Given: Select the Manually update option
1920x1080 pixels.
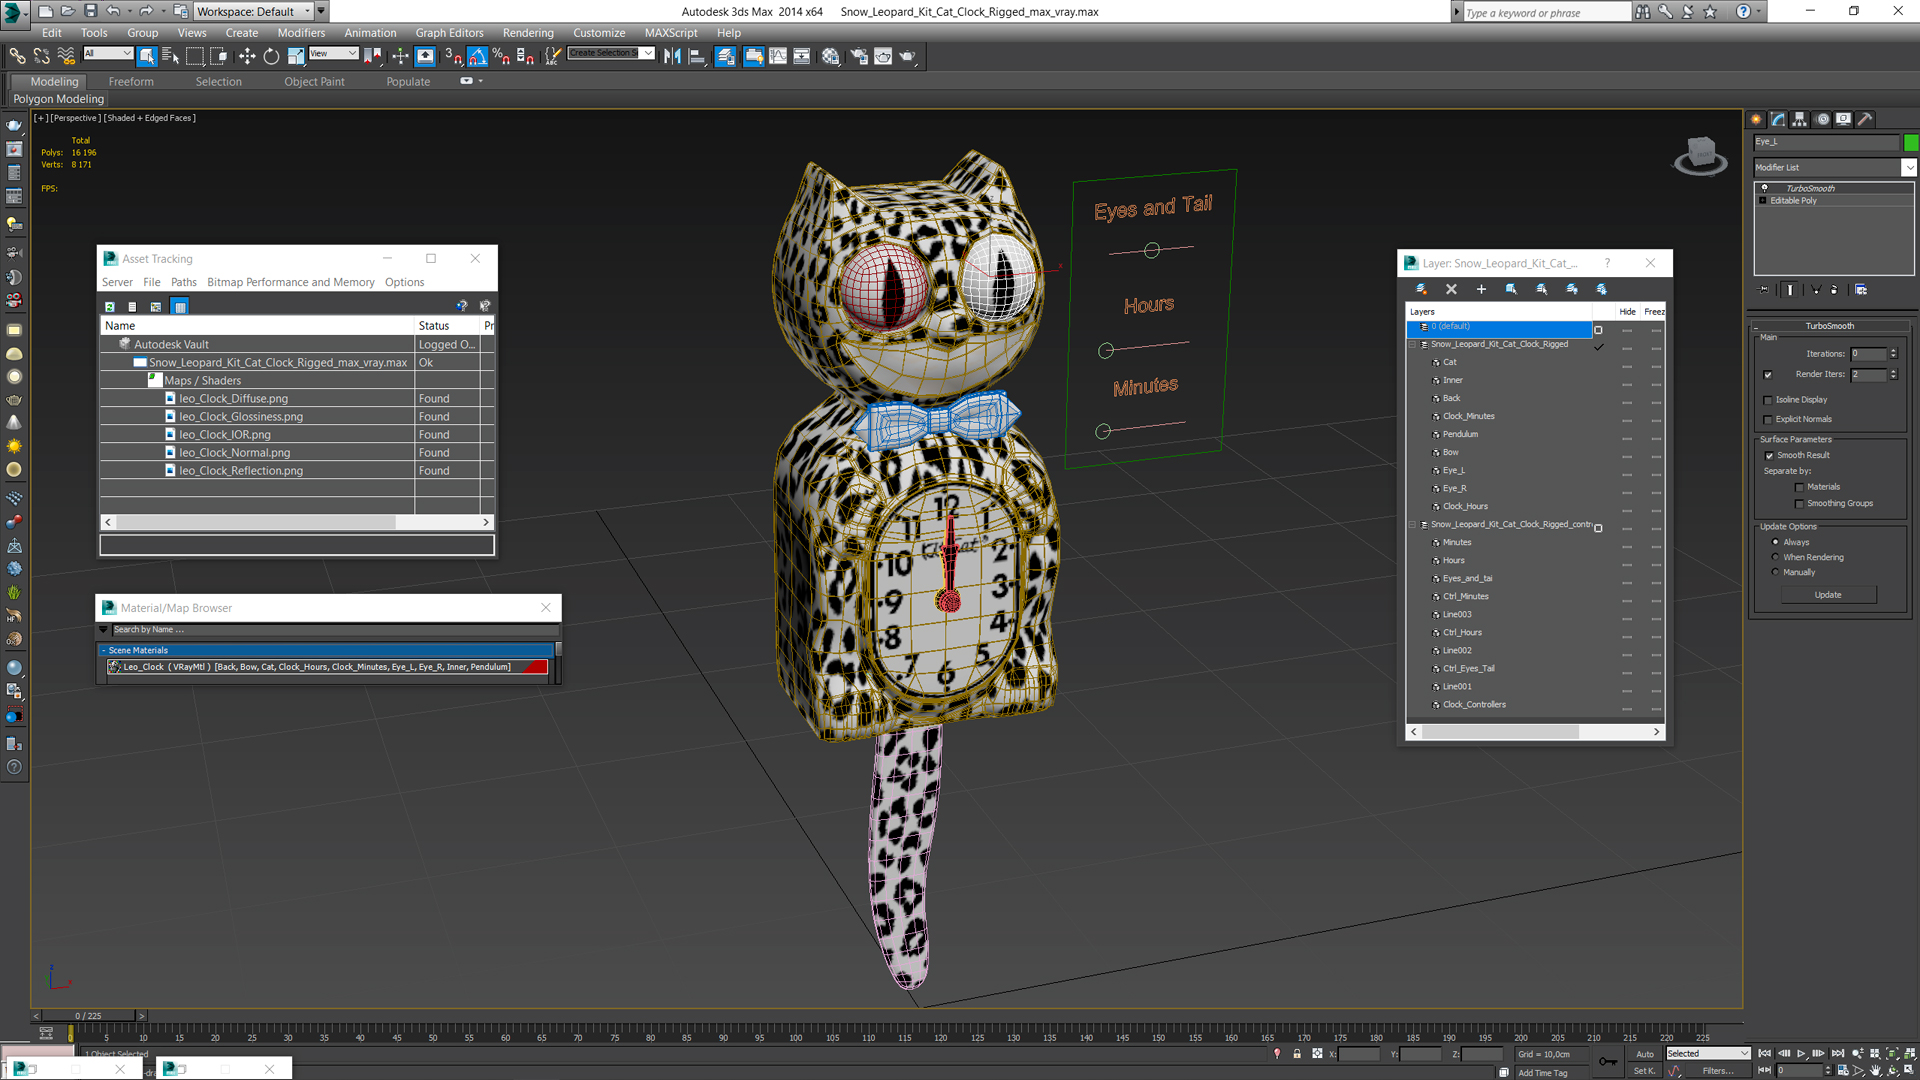Looking at the screenshot, I should (x=1776, y=573).
